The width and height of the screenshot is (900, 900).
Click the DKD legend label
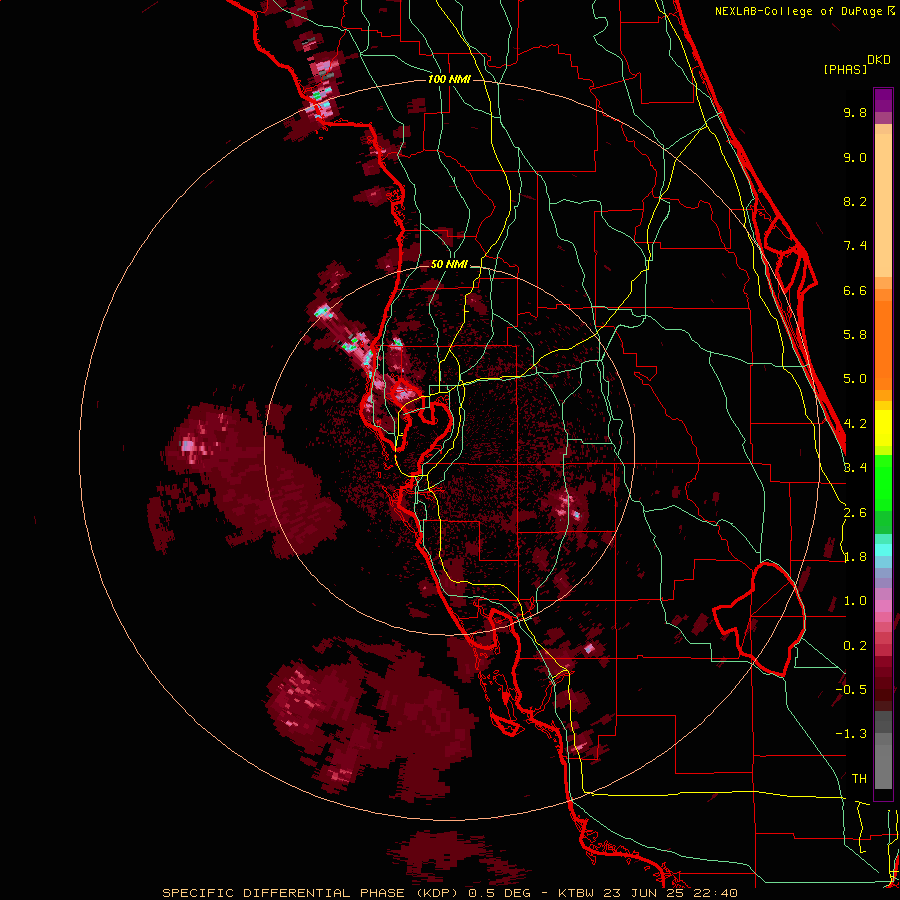878,60
